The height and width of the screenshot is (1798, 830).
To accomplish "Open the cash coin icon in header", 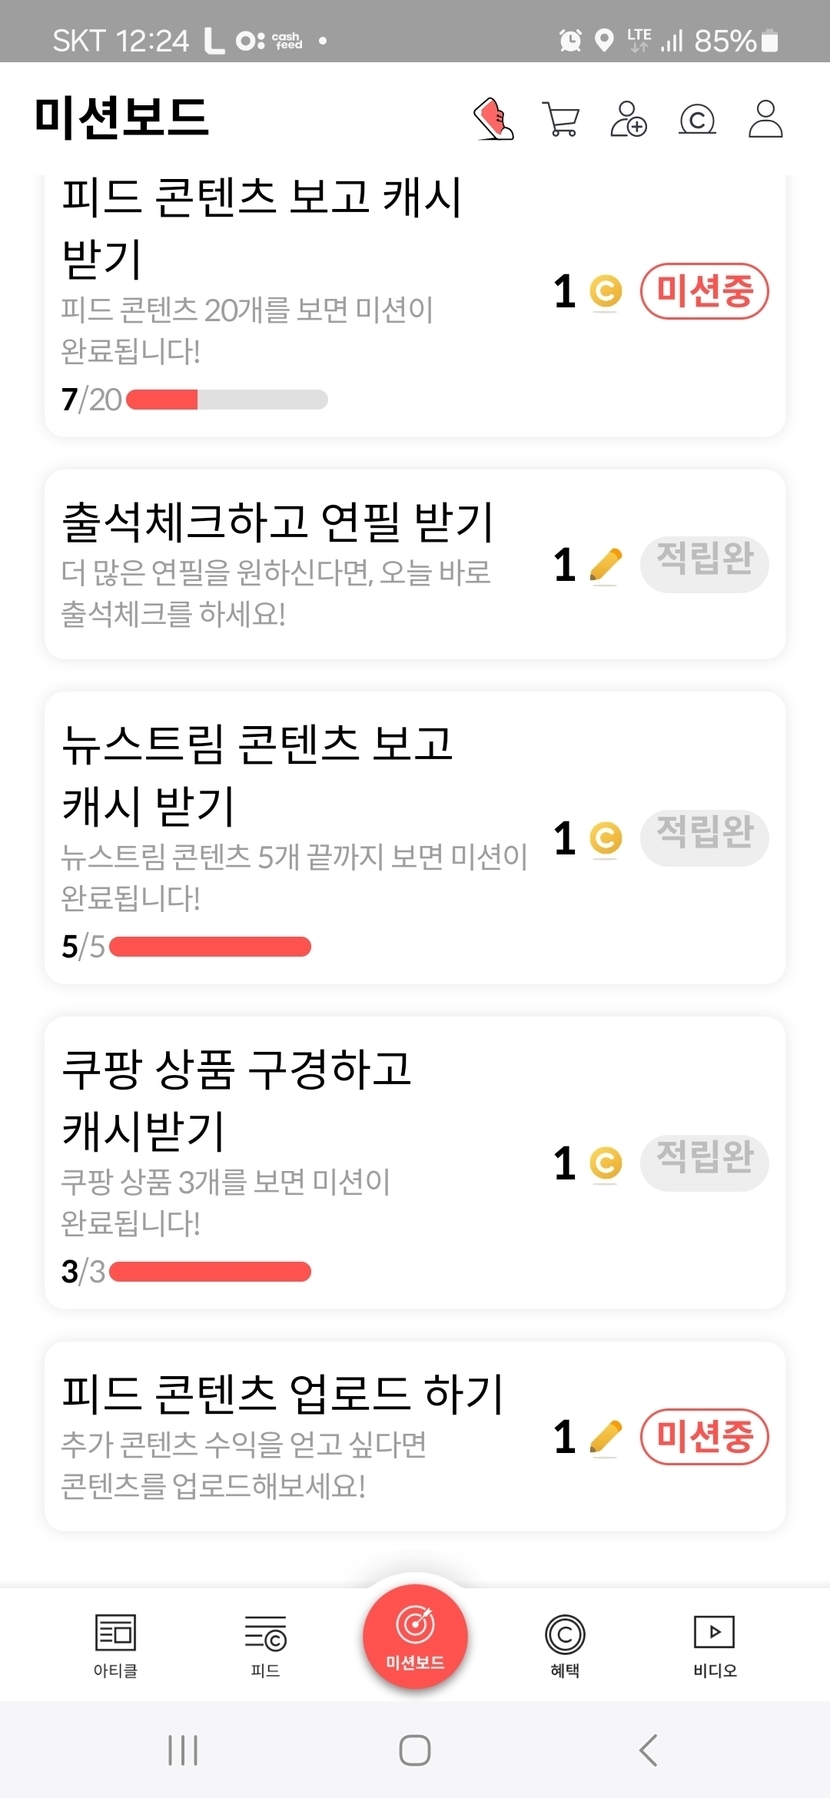I will coord(697,120).
